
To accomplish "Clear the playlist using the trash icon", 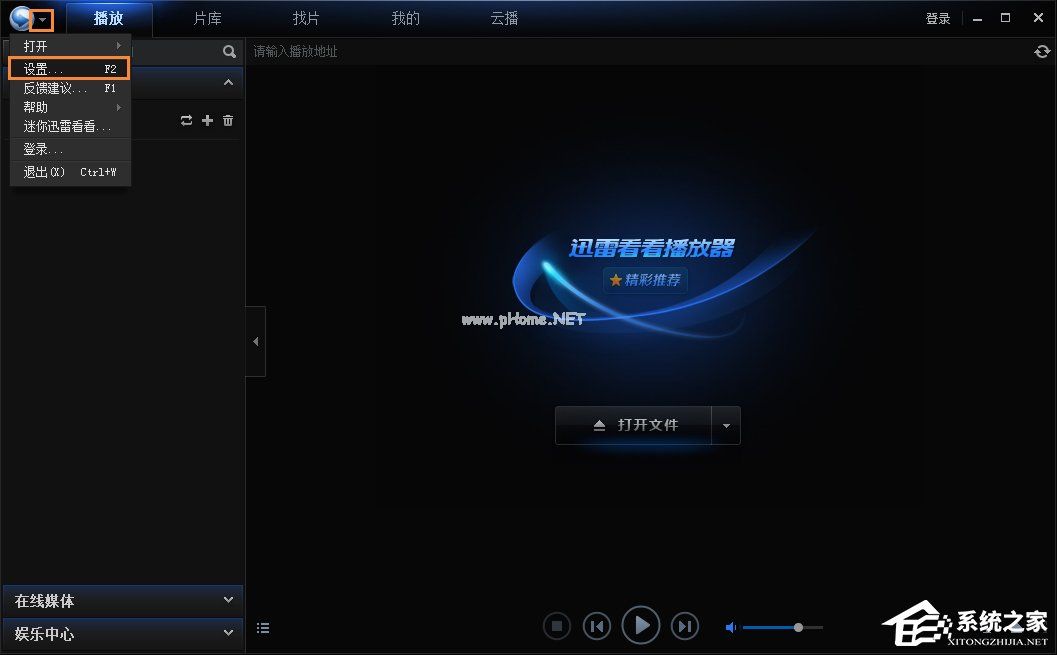I will pos(228,120).
